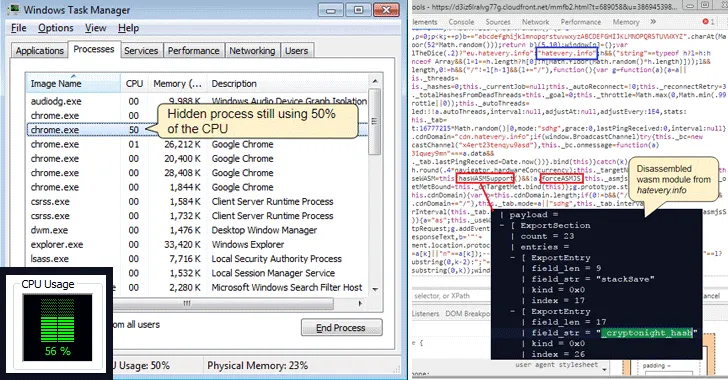Viewport: 728px width, 380px height.
Task: Select chrome.exe row with 26,212 K memory
Action: [x=197, y=144]
